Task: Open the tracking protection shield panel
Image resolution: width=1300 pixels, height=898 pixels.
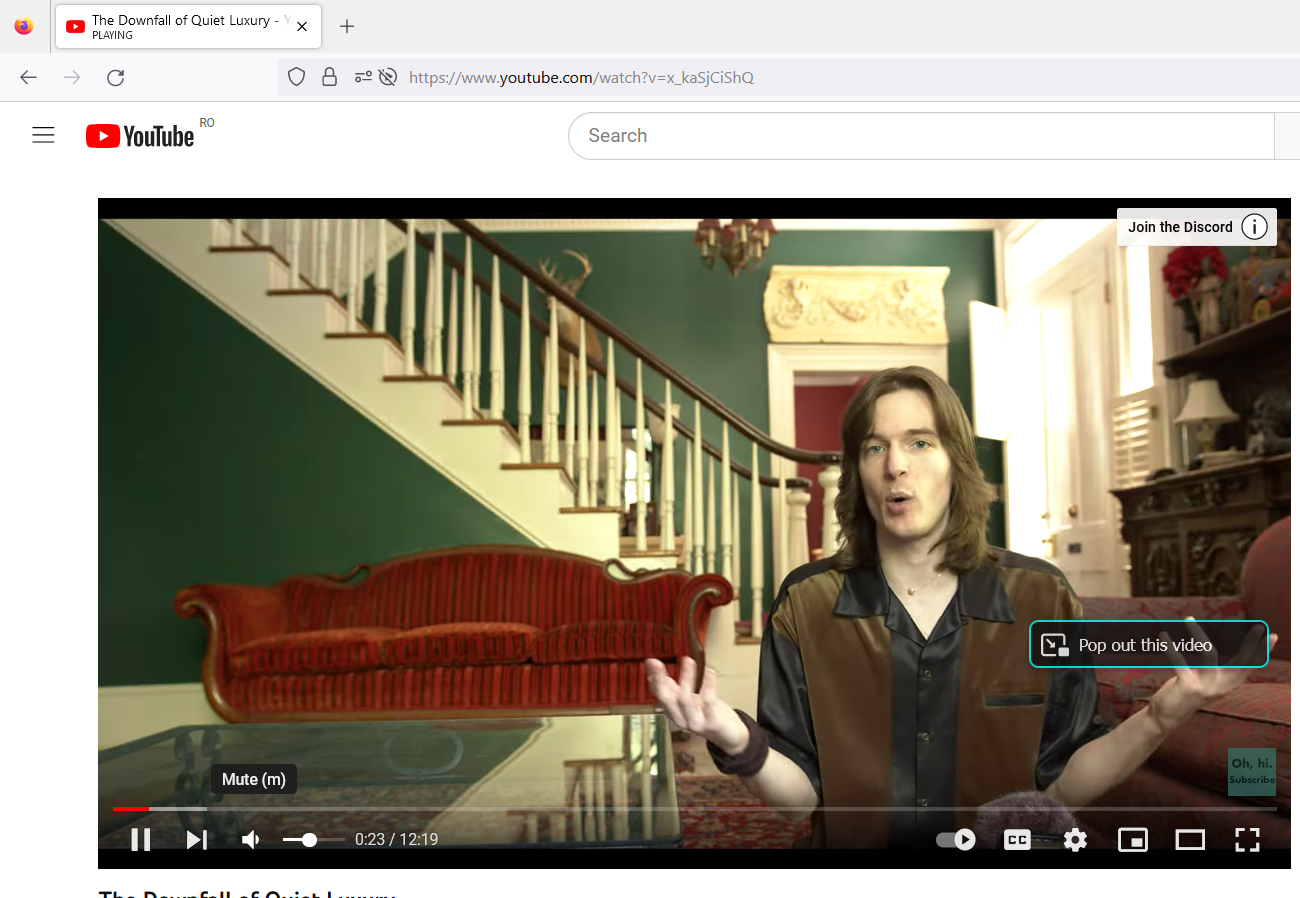Action: pyautogui.click(x=296, y=77)
